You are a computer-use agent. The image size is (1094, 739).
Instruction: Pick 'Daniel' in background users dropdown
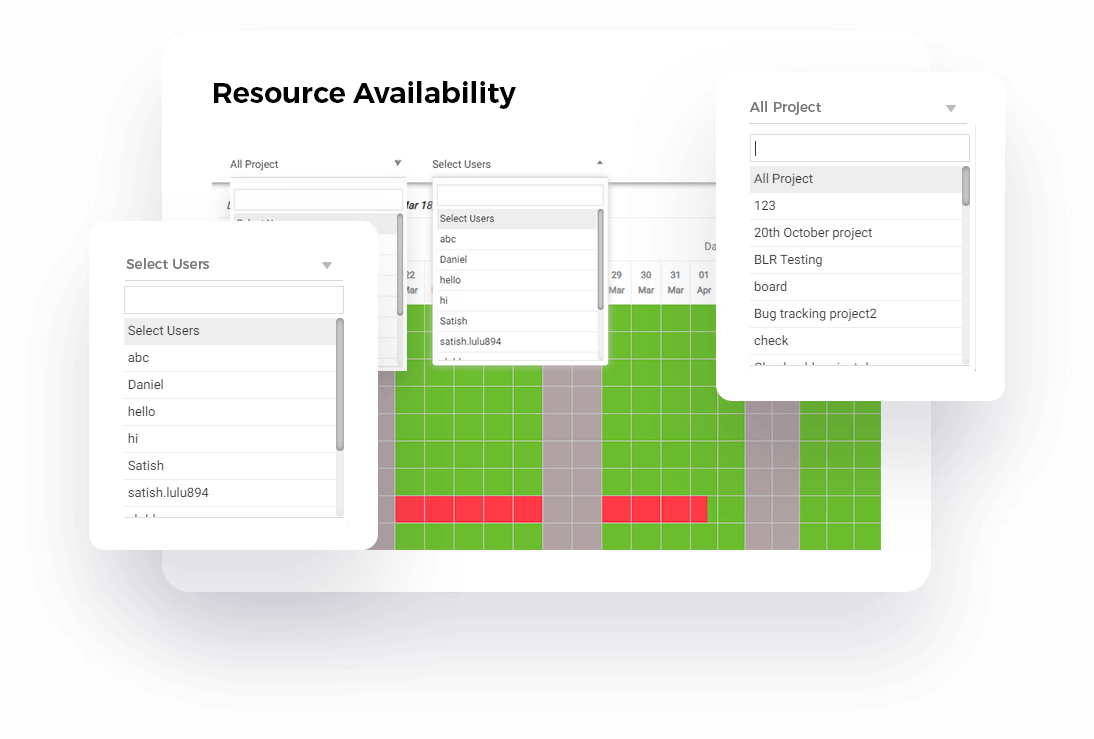coord(517,260)
